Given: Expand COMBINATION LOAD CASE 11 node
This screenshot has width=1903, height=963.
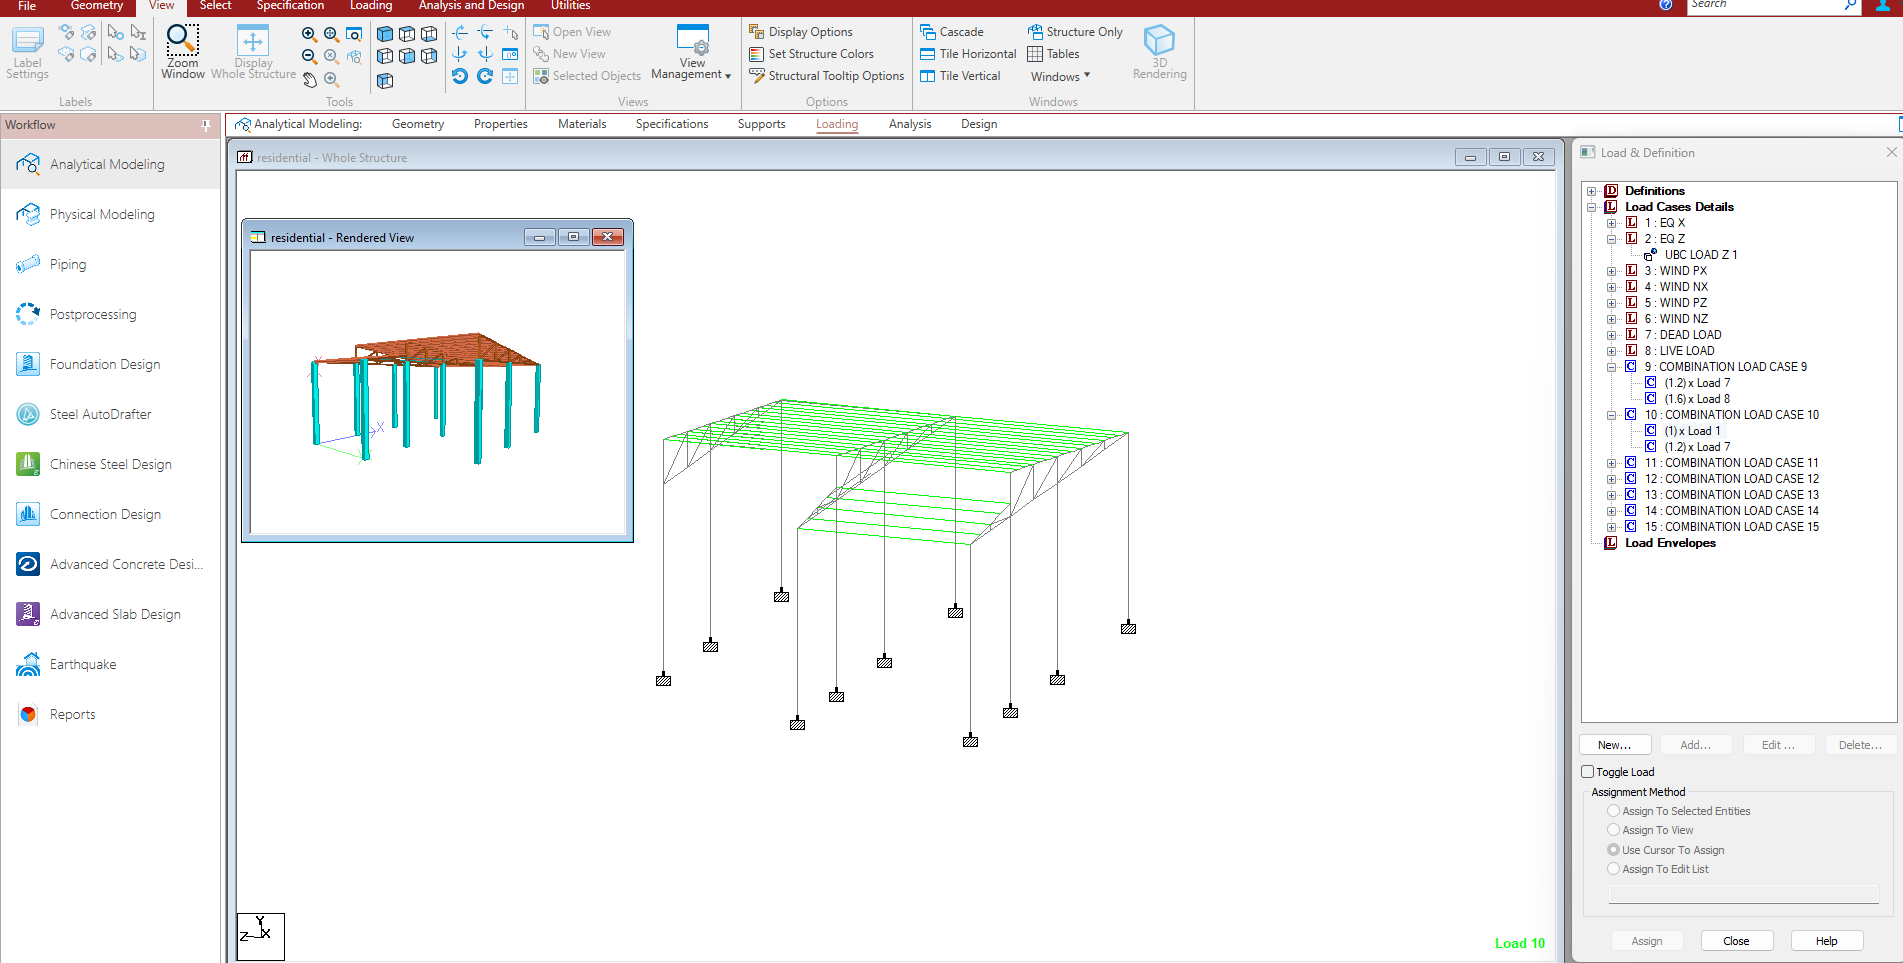Looking at the screenshot, I should point(1611,463).
